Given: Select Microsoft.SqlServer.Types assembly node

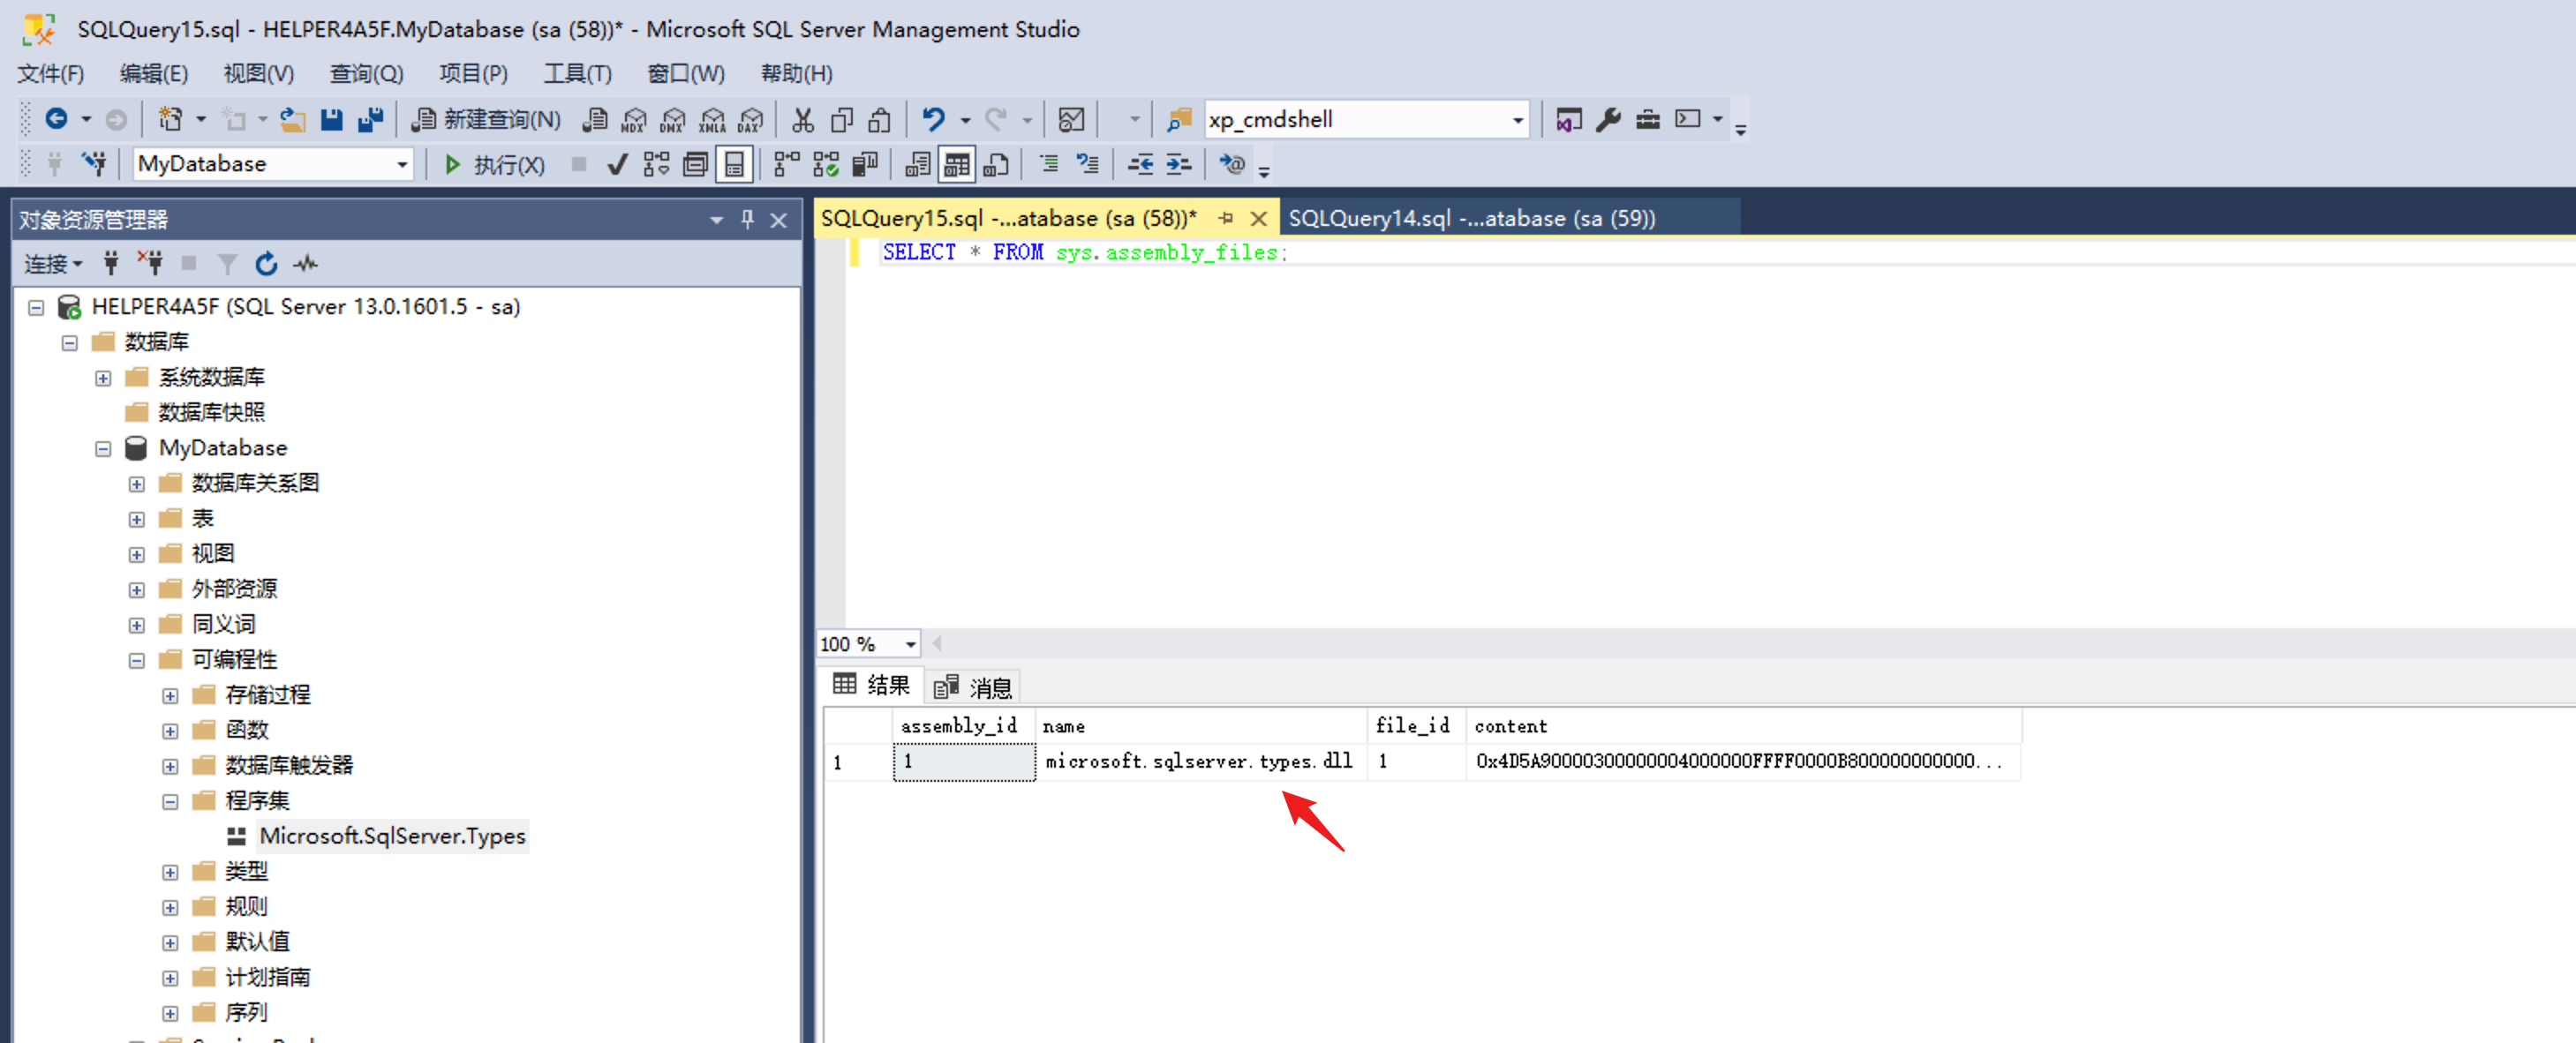Looking at the screenshot, I should pos(392,836).
